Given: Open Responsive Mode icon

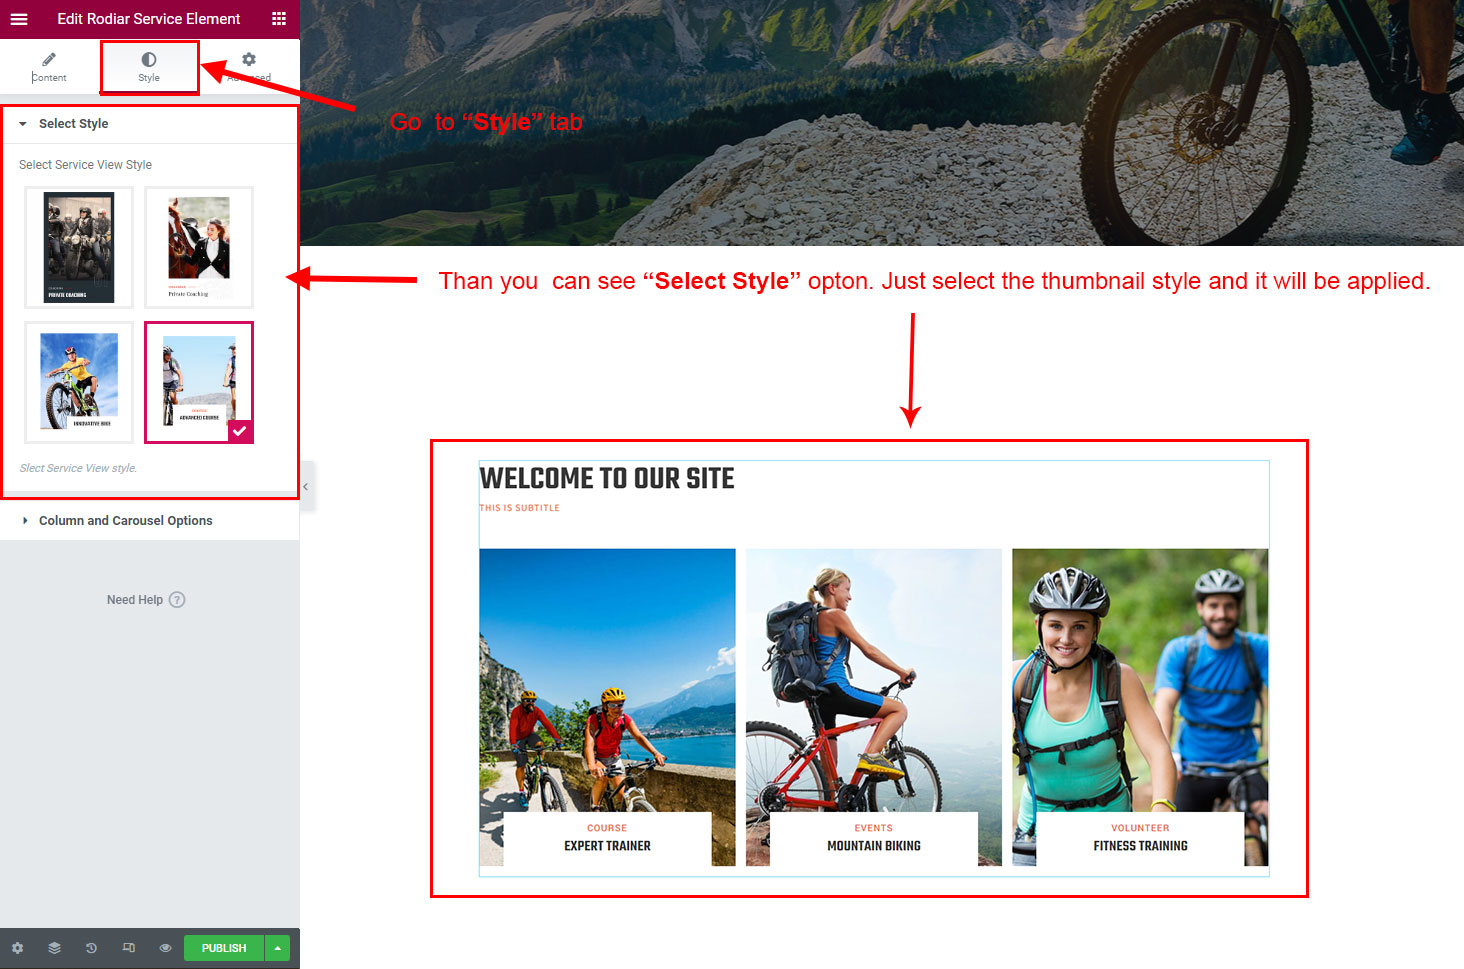Looking at the screenshot, I should click(128, 948).
